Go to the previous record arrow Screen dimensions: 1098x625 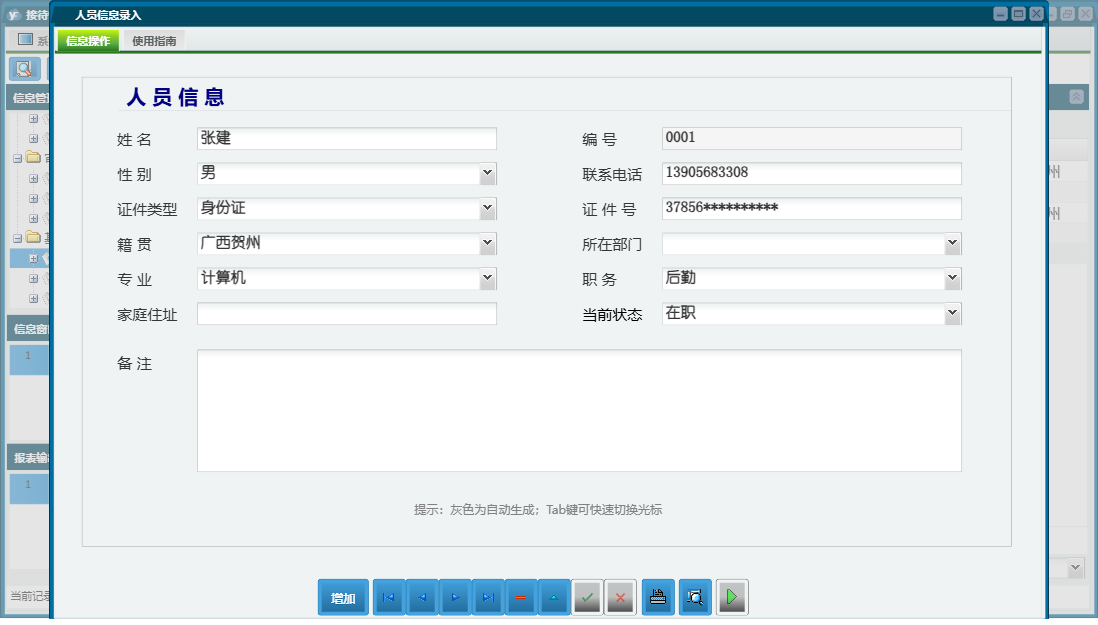pyautogui.click(x=422, y=598)
